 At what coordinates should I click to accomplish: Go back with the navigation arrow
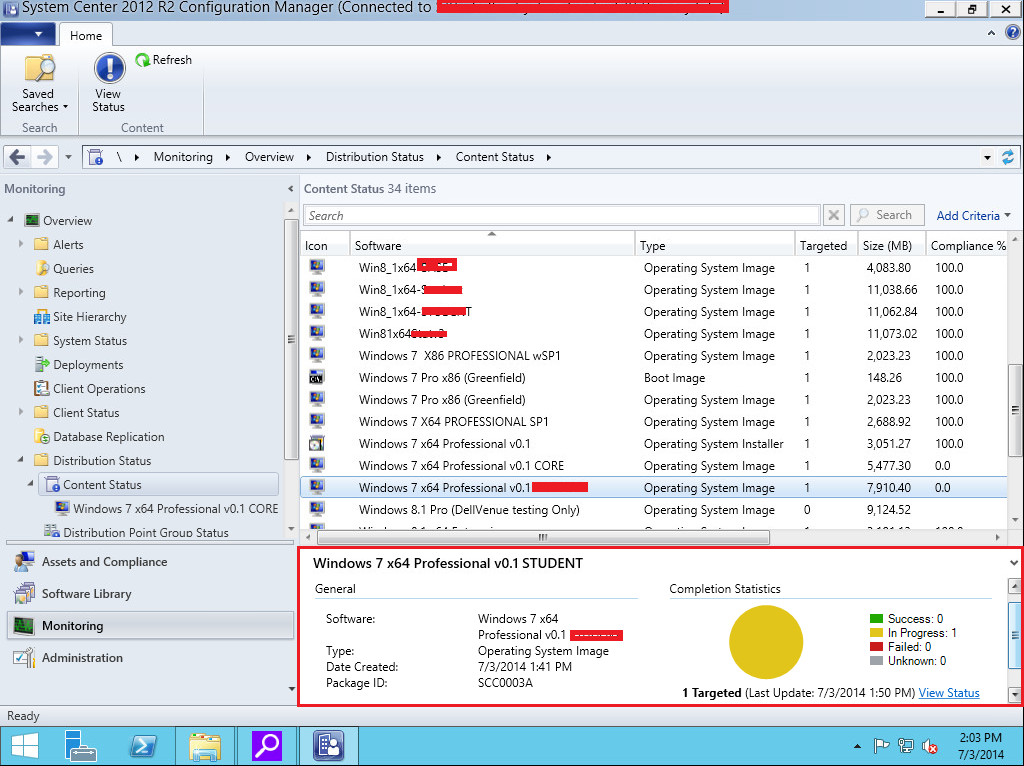(18, 157)
